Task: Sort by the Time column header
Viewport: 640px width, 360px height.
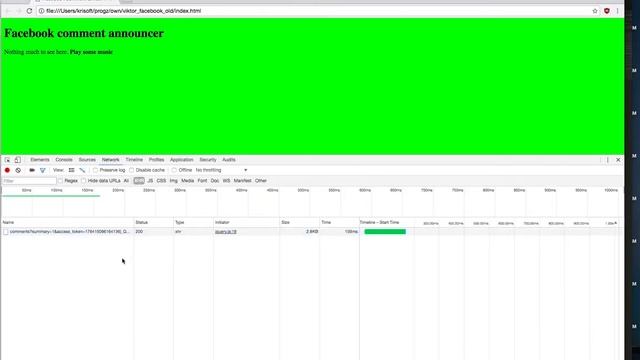Action: click(339, 222)
